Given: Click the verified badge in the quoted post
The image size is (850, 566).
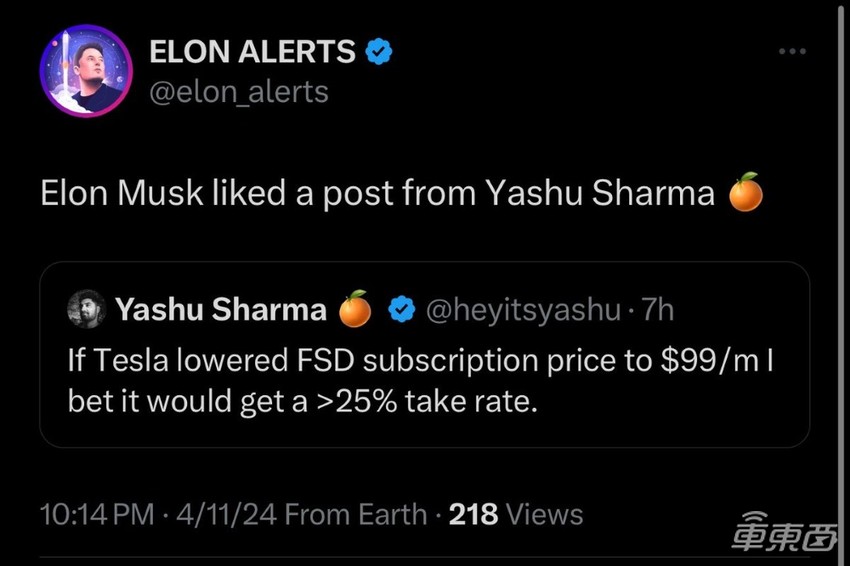Looking at the screenshot, I should [x=402, y=310].
